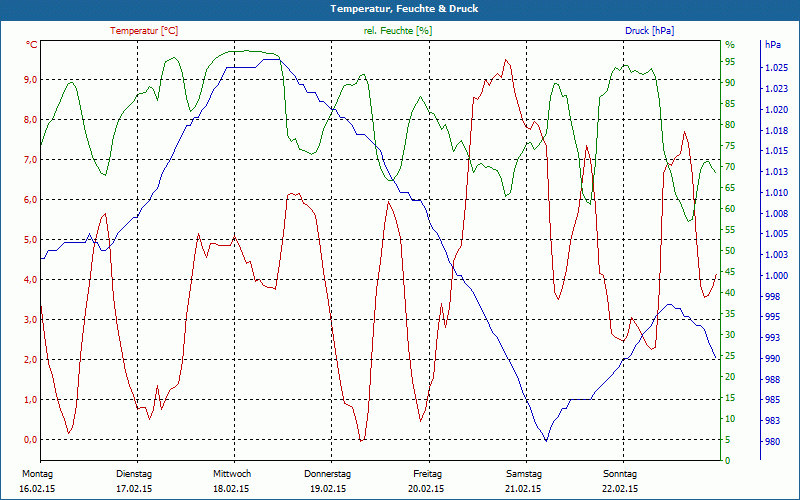Click the blue "985" pressure axis tick
This screenshot has height=500, width=800.
[x=772, y=400]
